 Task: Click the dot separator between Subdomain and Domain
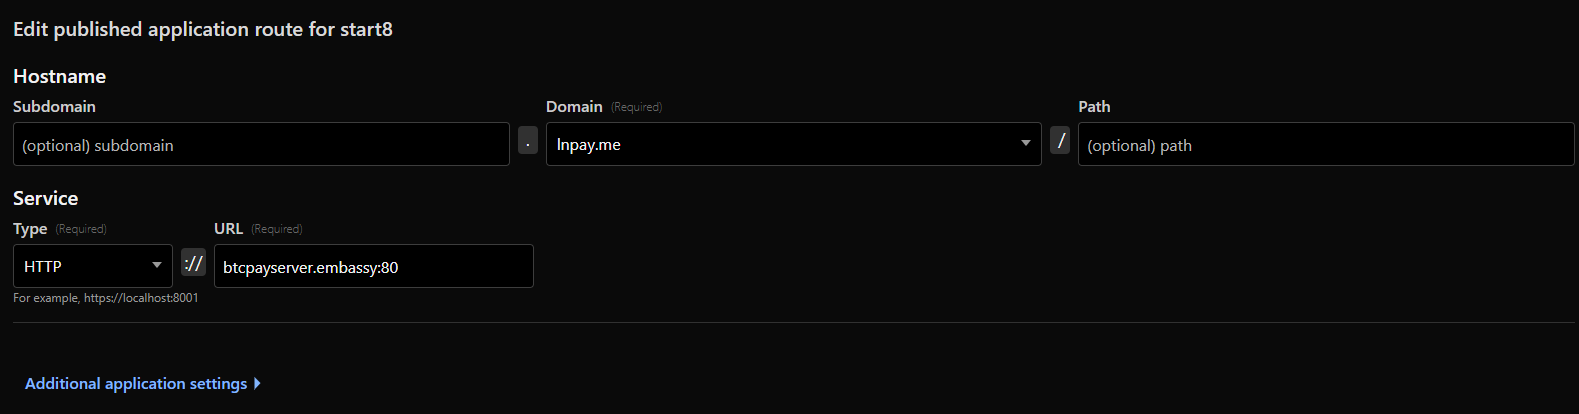528,141
